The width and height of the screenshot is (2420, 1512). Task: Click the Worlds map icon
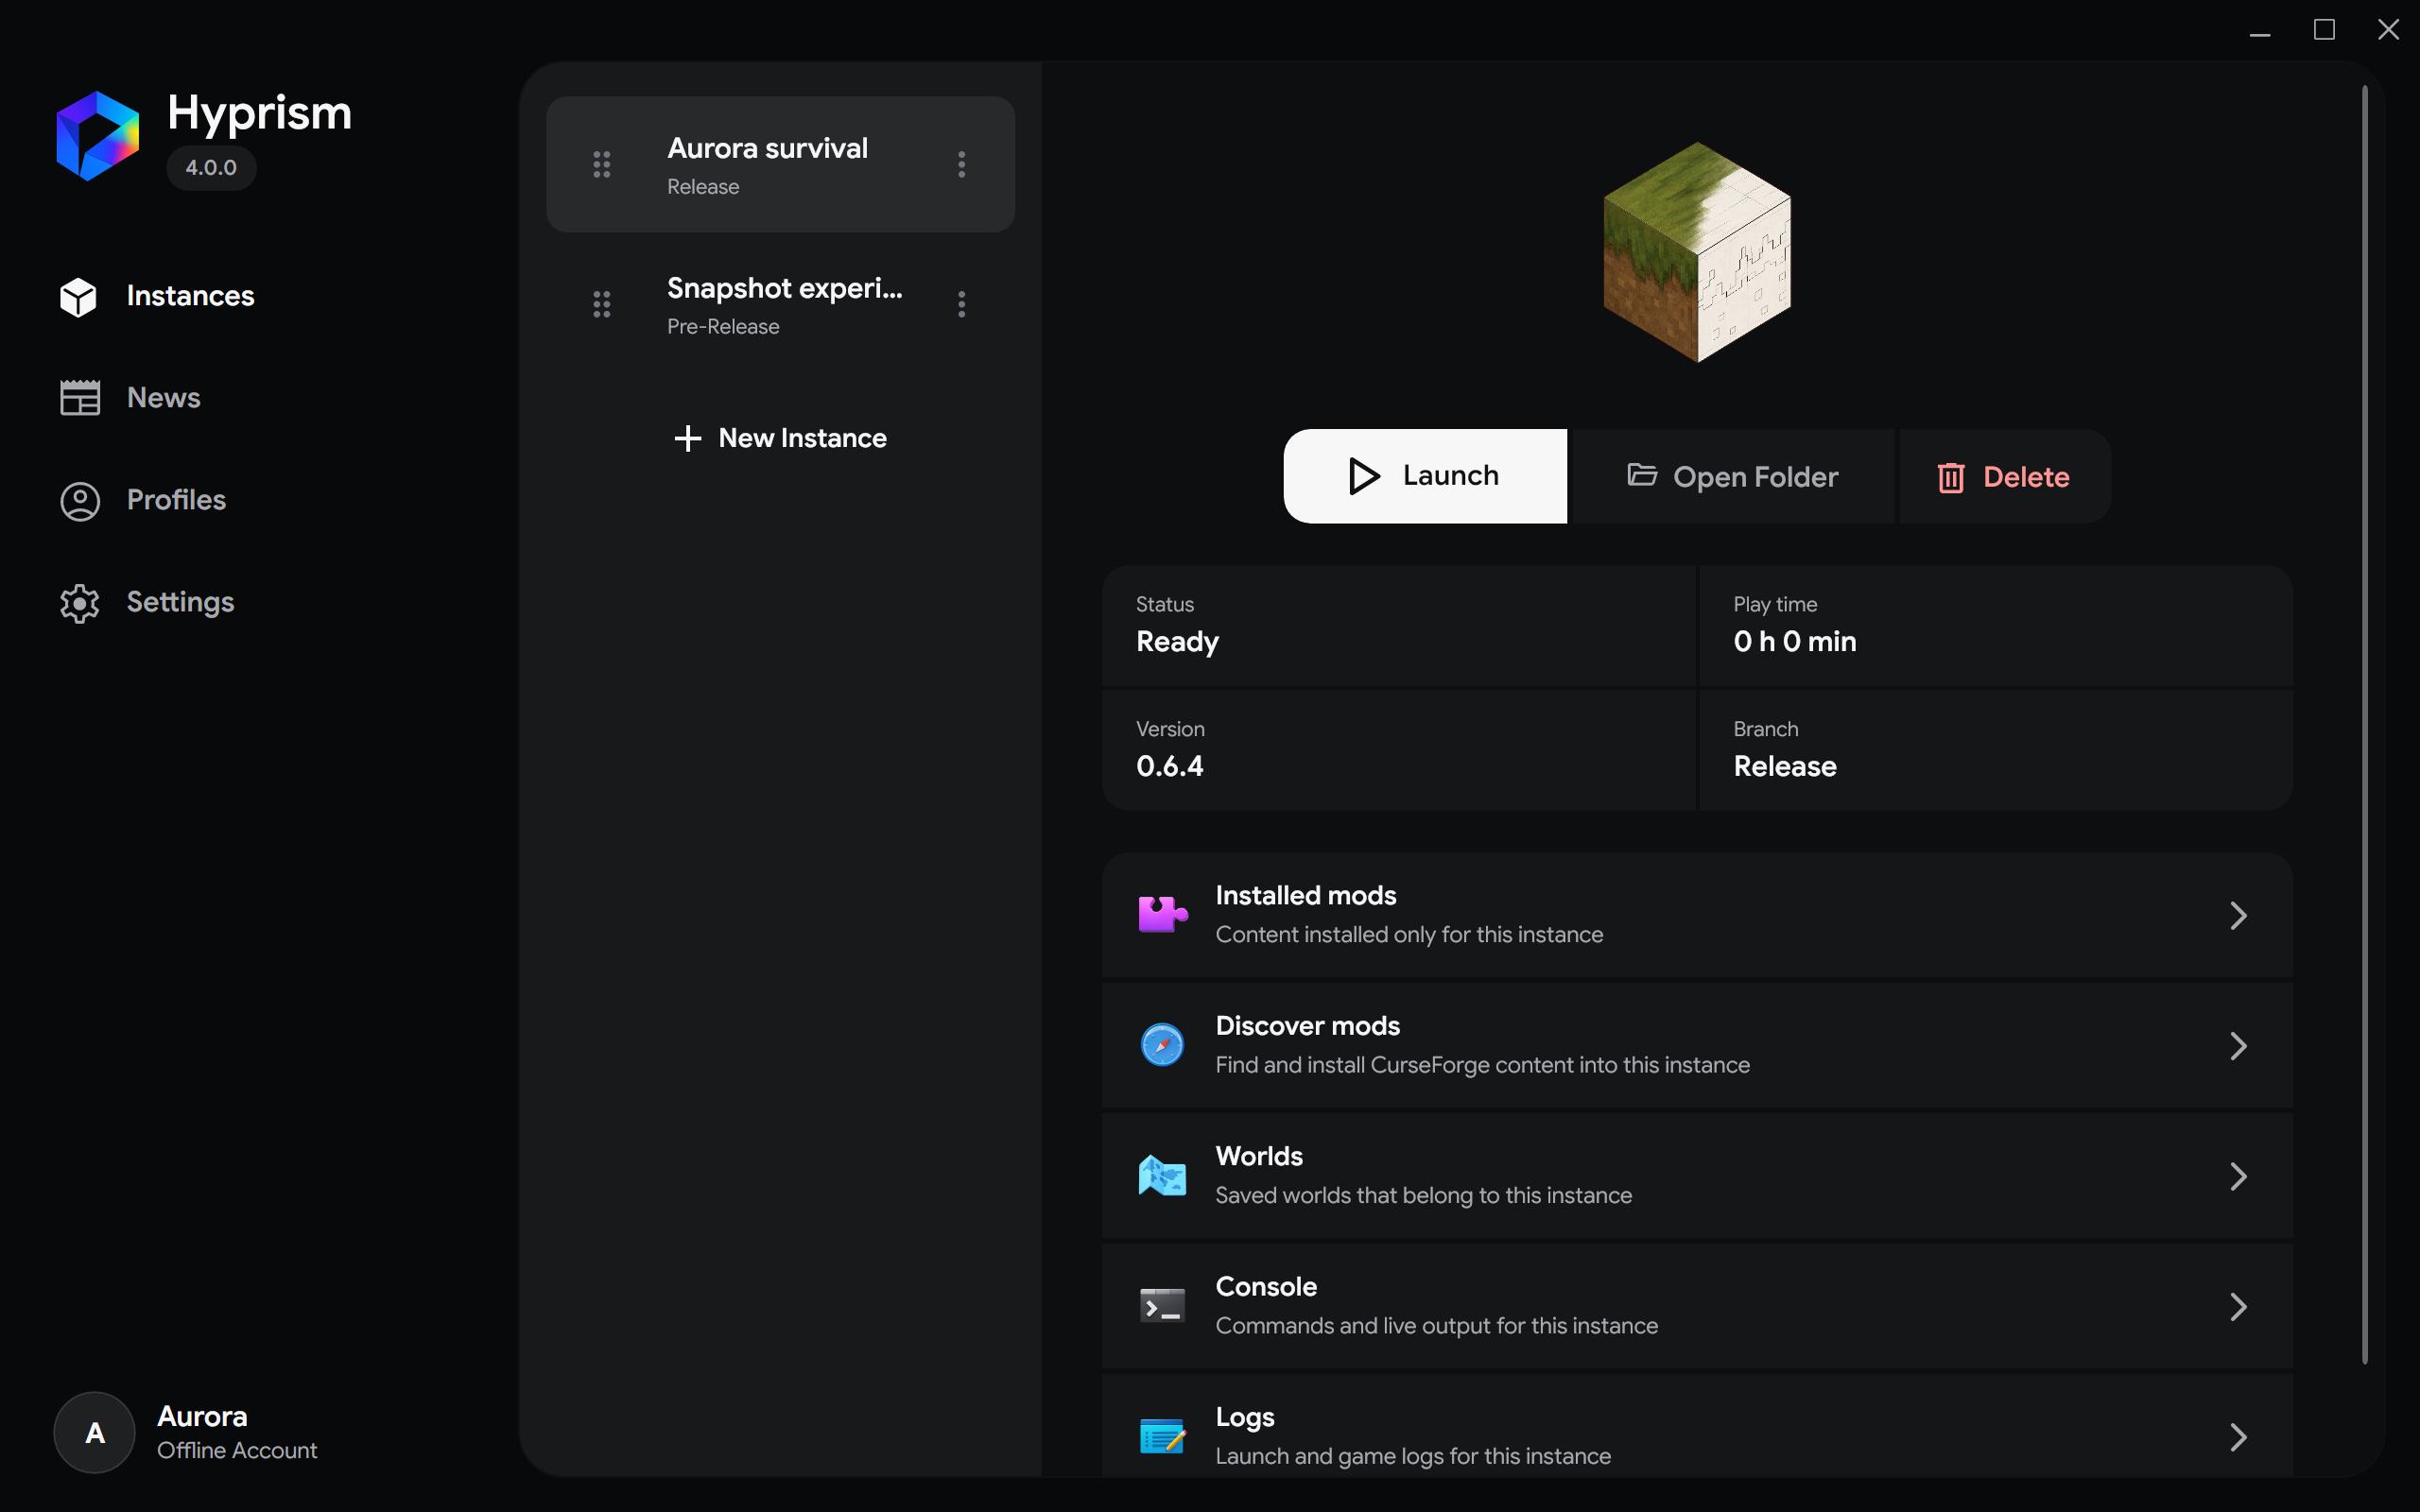[x=1163, y=1175]
